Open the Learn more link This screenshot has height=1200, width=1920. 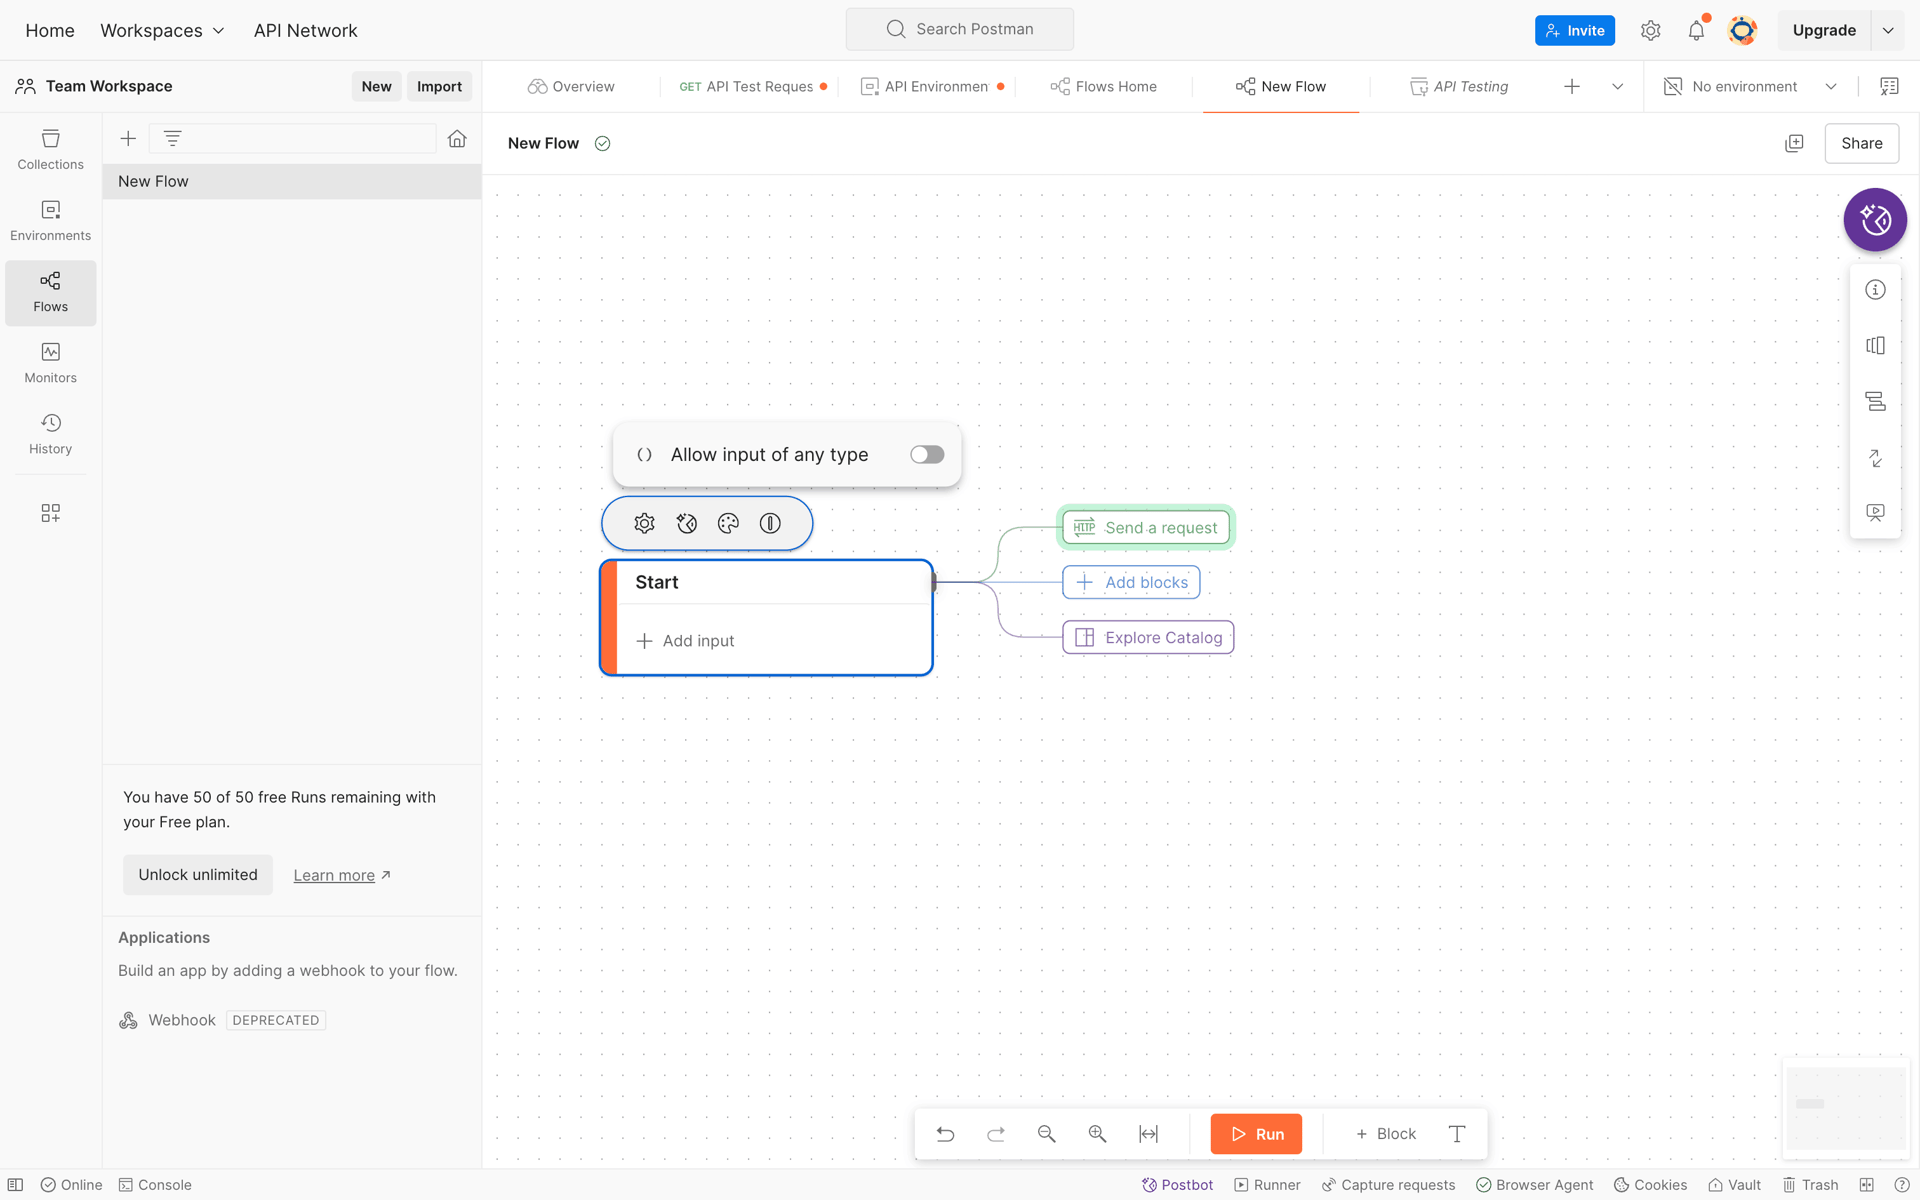tap(342, 875)
